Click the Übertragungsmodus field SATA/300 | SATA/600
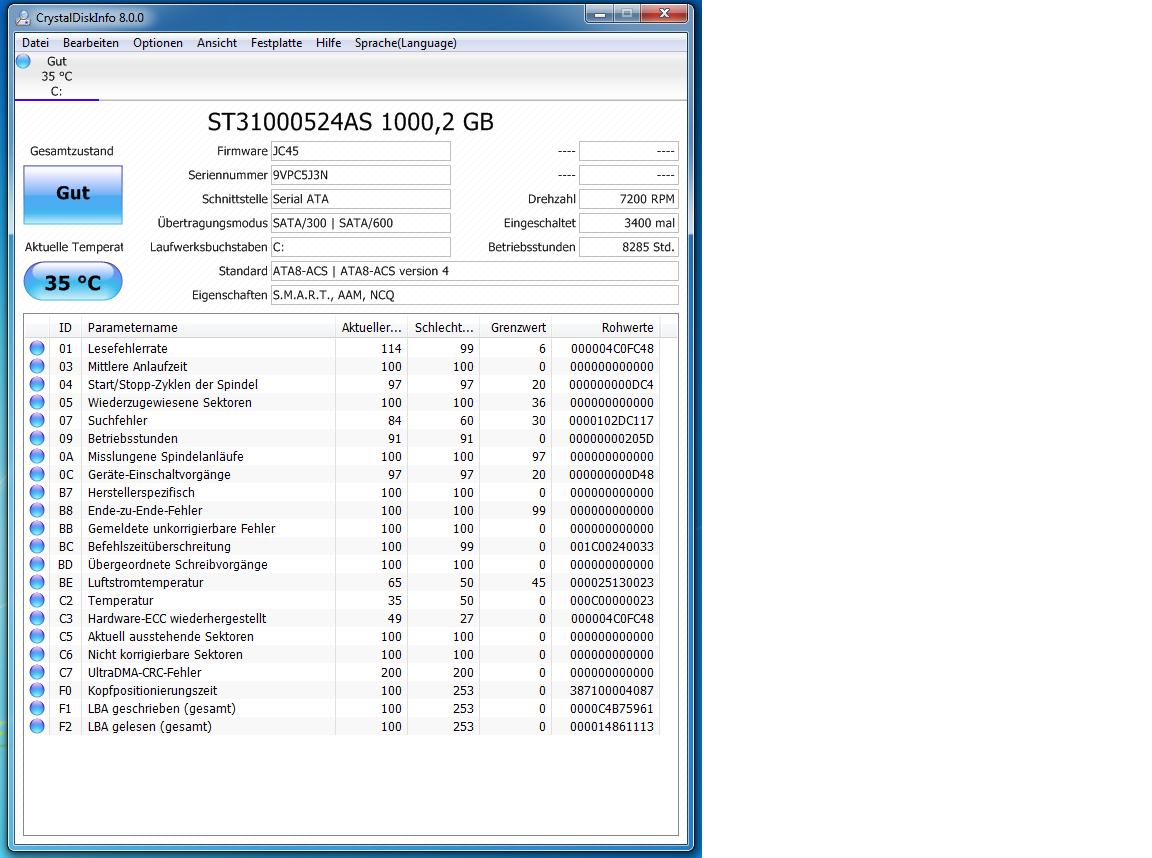This screenshot has width=1152, height=858. click(361, 223)
